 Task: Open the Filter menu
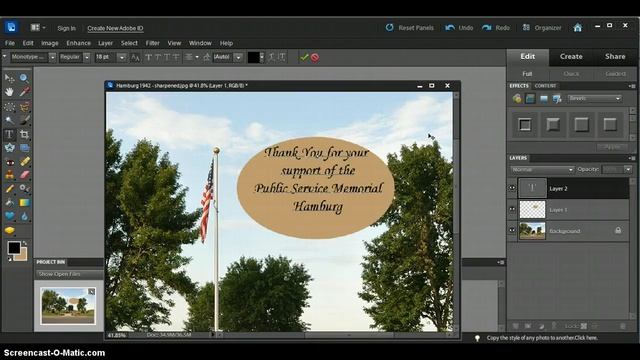(152, 43)
